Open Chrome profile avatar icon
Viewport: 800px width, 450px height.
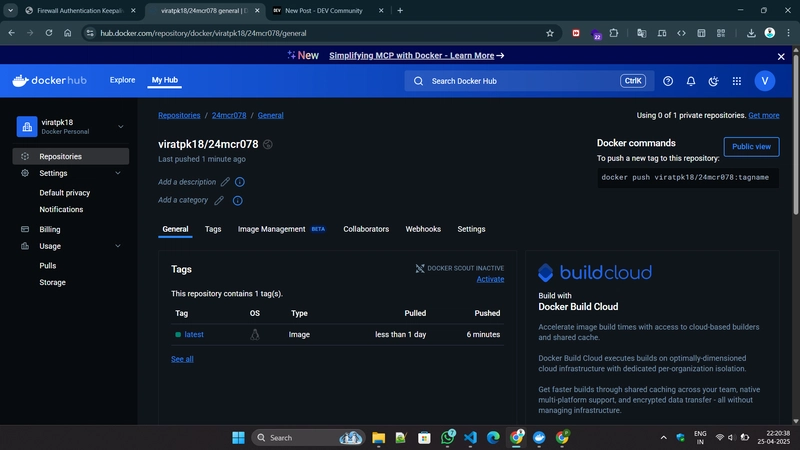pos(770,33)
